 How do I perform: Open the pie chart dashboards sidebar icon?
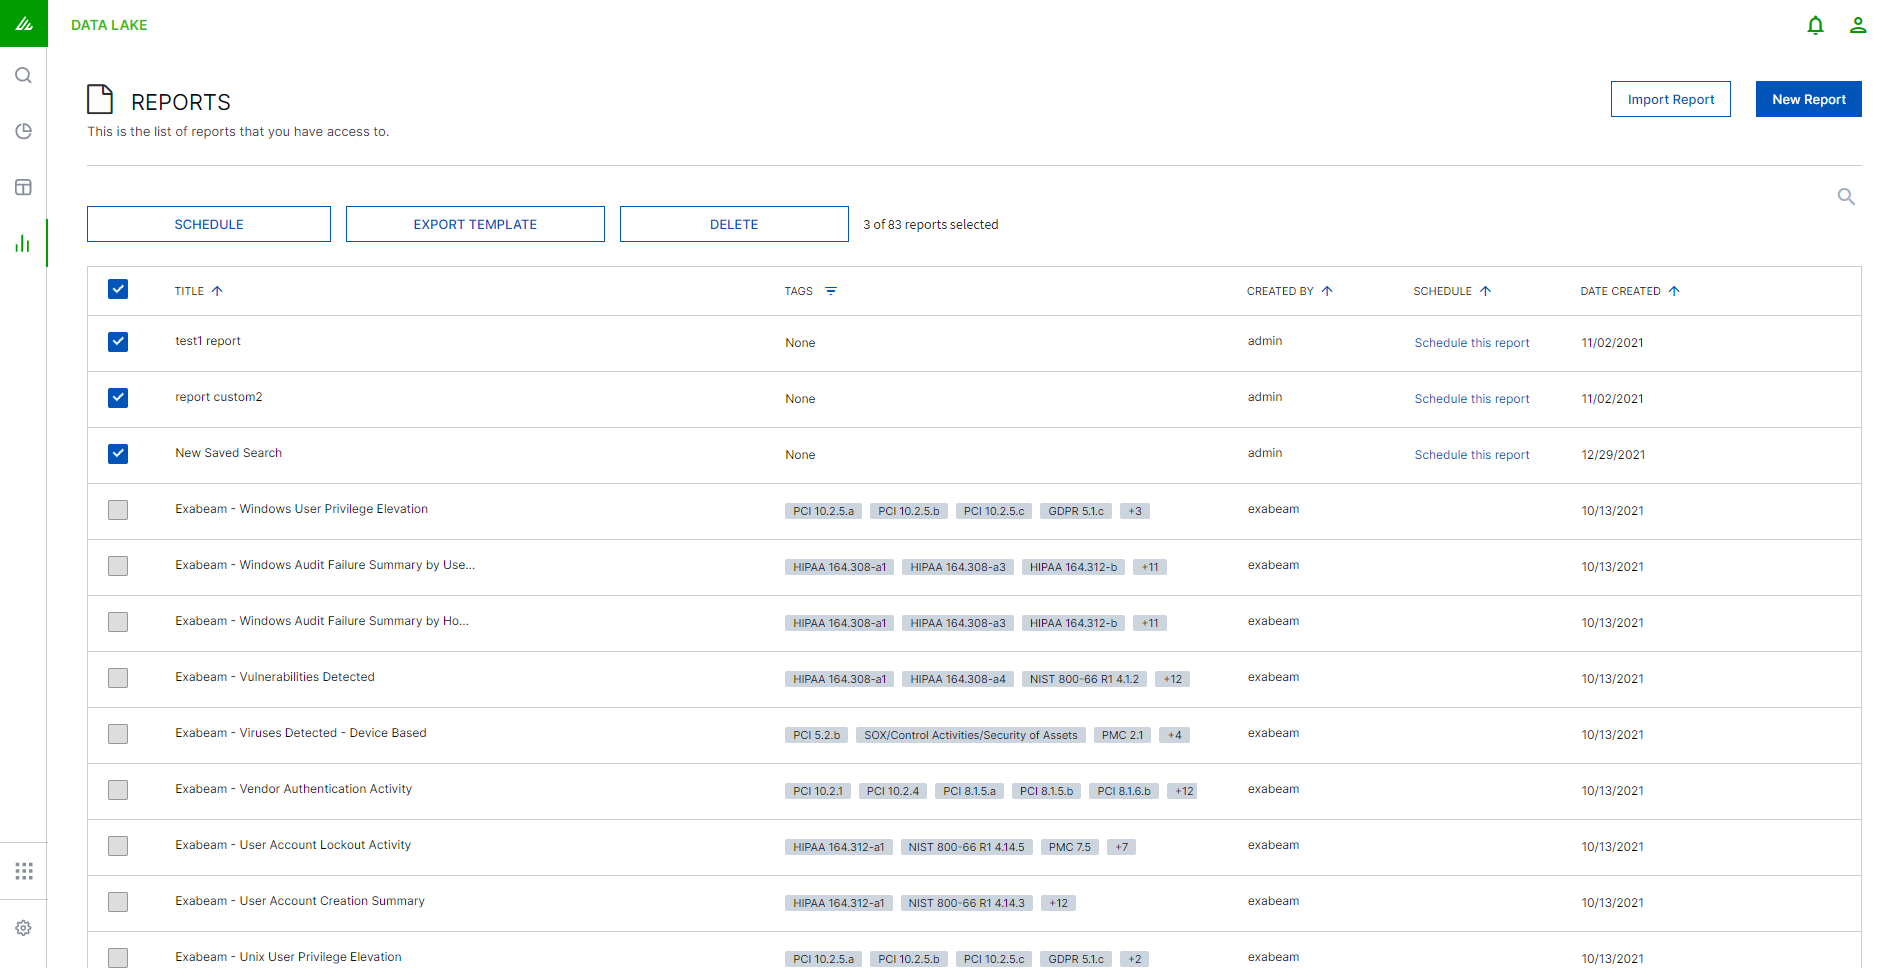coord(24,131)
